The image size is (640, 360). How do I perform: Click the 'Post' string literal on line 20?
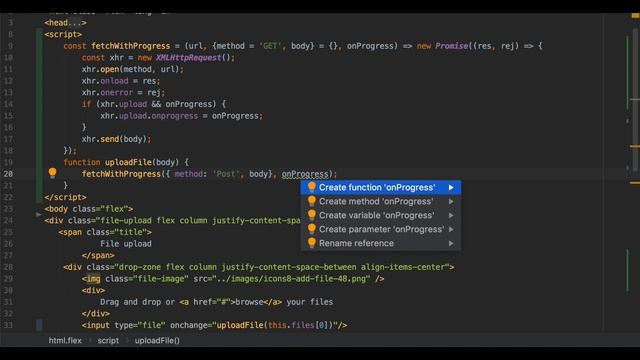tap(226, 174)
